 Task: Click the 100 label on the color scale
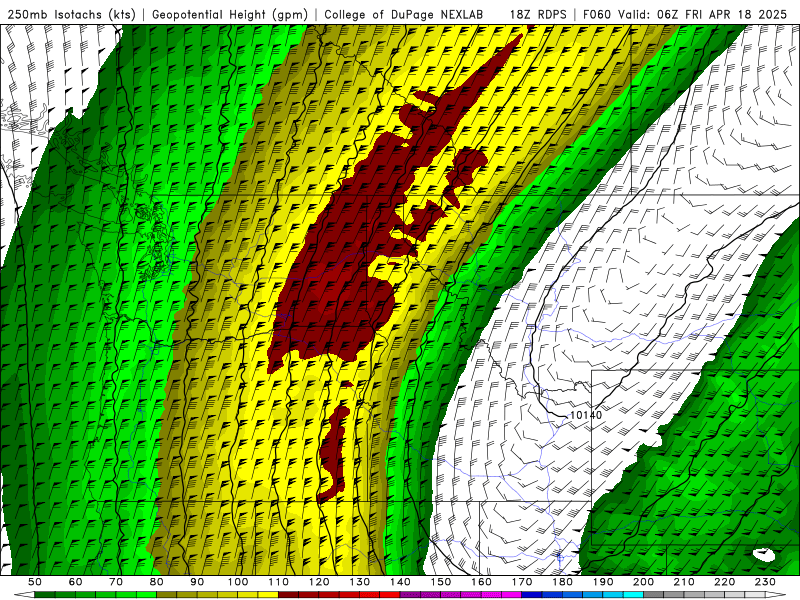pyautogui.click(x=238, y=582)
